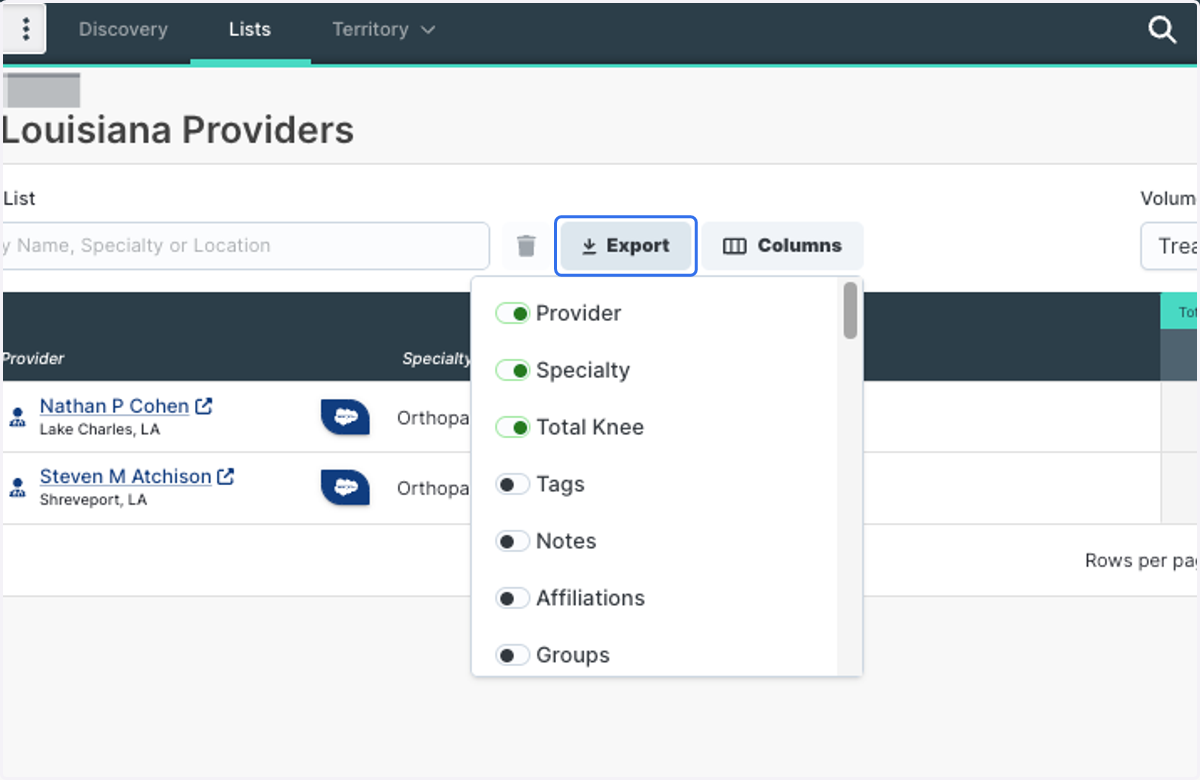Click the Columns button
This screenshot has height=780, width=1200.
(782, 246)
